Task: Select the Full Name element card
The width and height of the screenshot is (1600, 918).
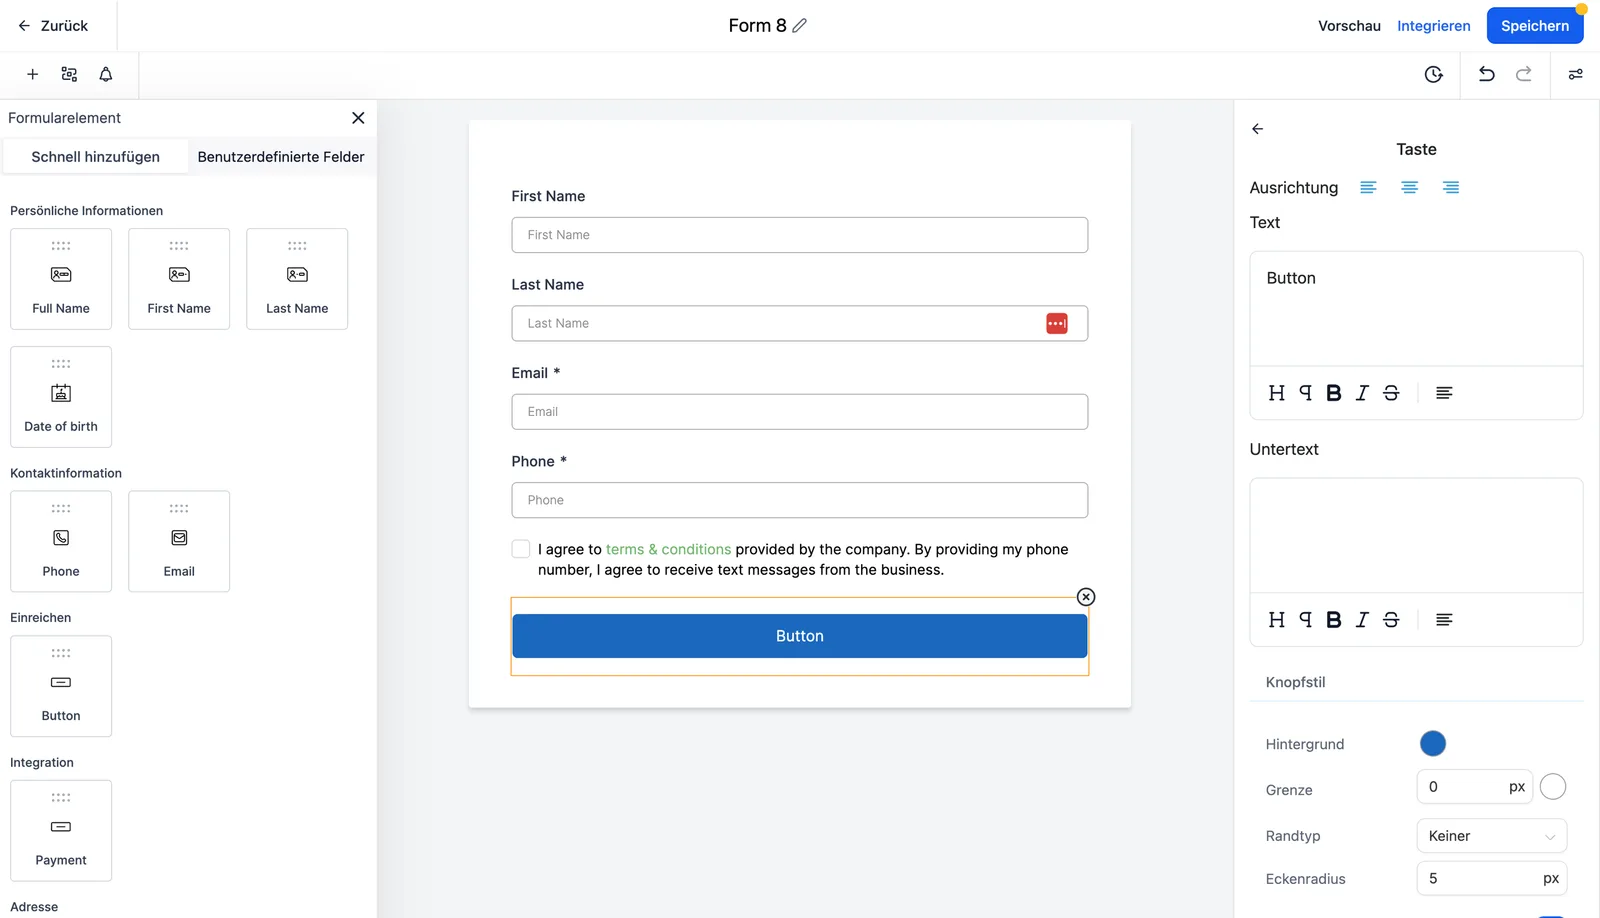Action: [61, 279]
